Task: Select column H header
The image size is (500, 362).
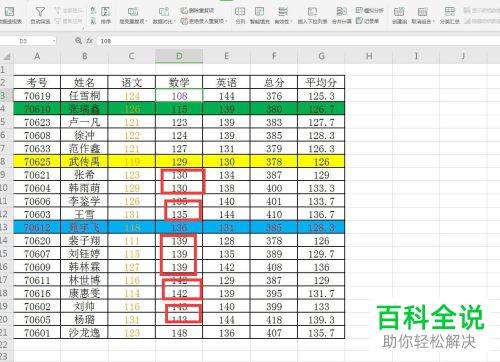Action: [369, 56]
